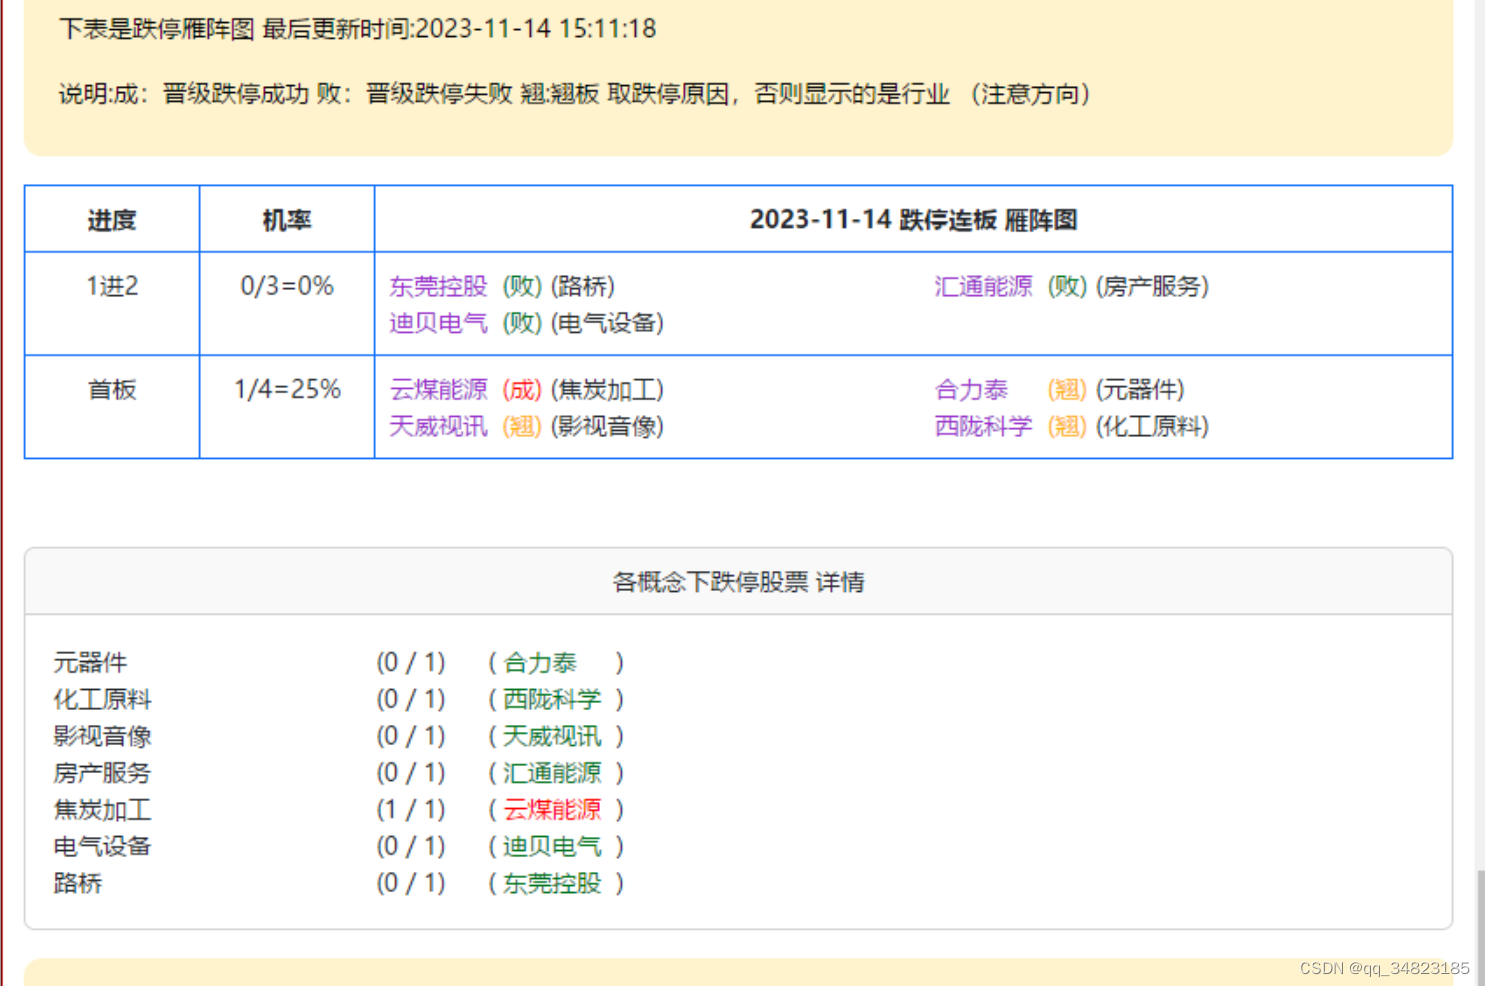Click the (败) status beside 迪贝电气
Screen dimensions: 1485x986
click(x=522, y=324)
